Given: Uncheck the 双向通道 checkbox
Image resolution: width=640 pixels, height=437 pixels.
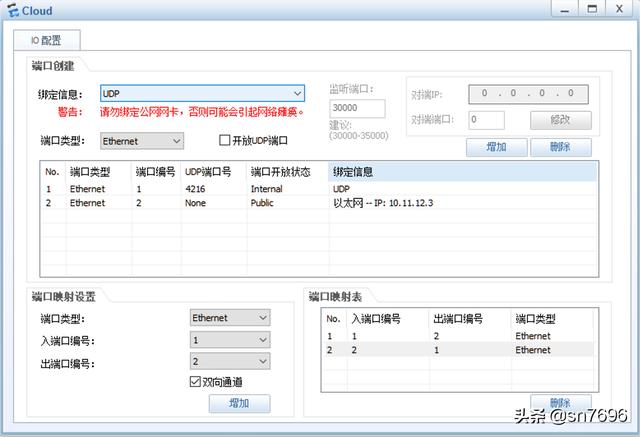Looking at the screenshot, I should [x=195, y=382].
